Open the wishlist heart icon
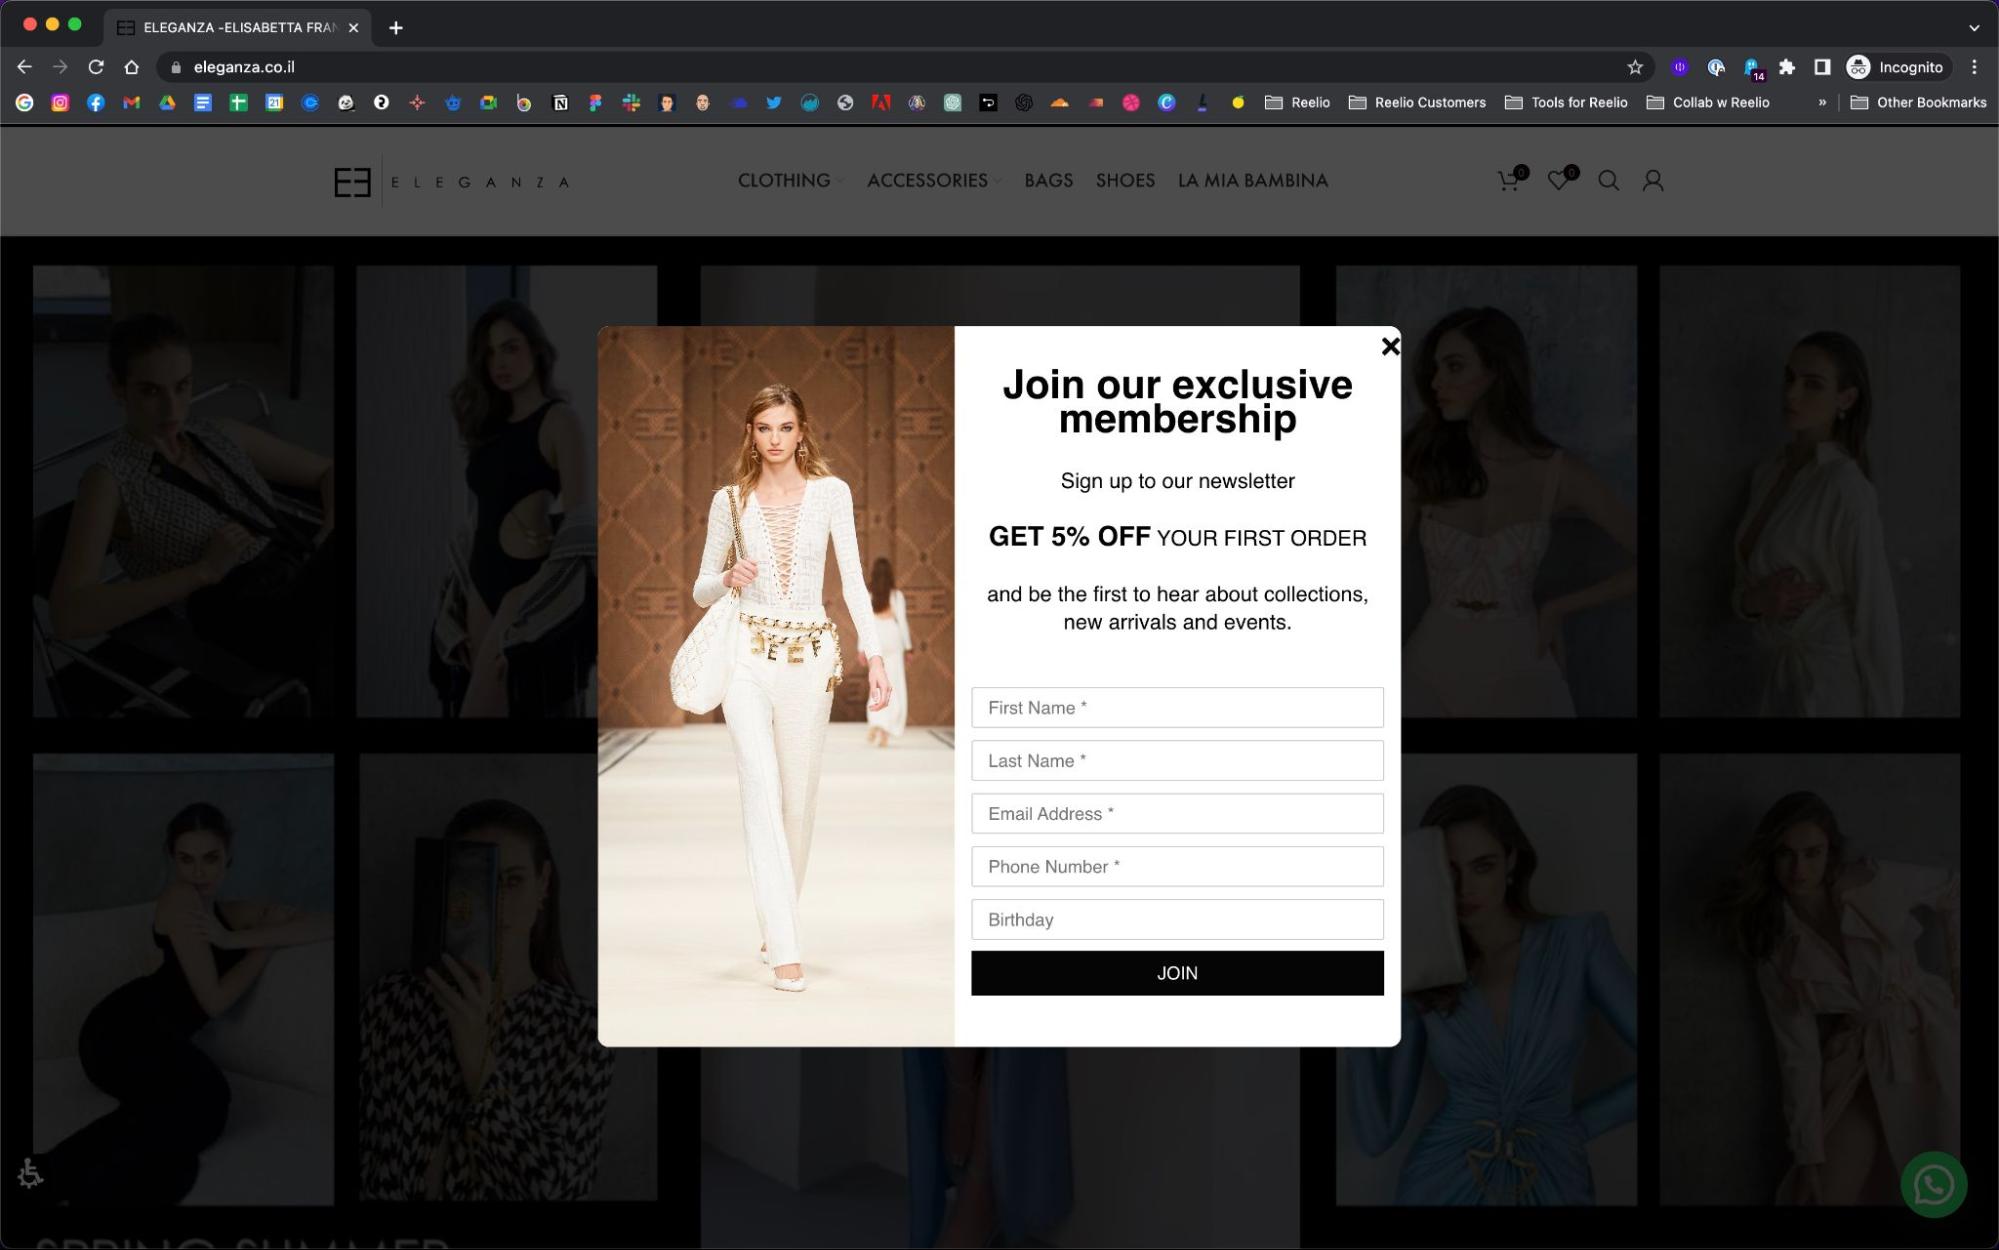1999x1250 pixels. pos(1558,181)
